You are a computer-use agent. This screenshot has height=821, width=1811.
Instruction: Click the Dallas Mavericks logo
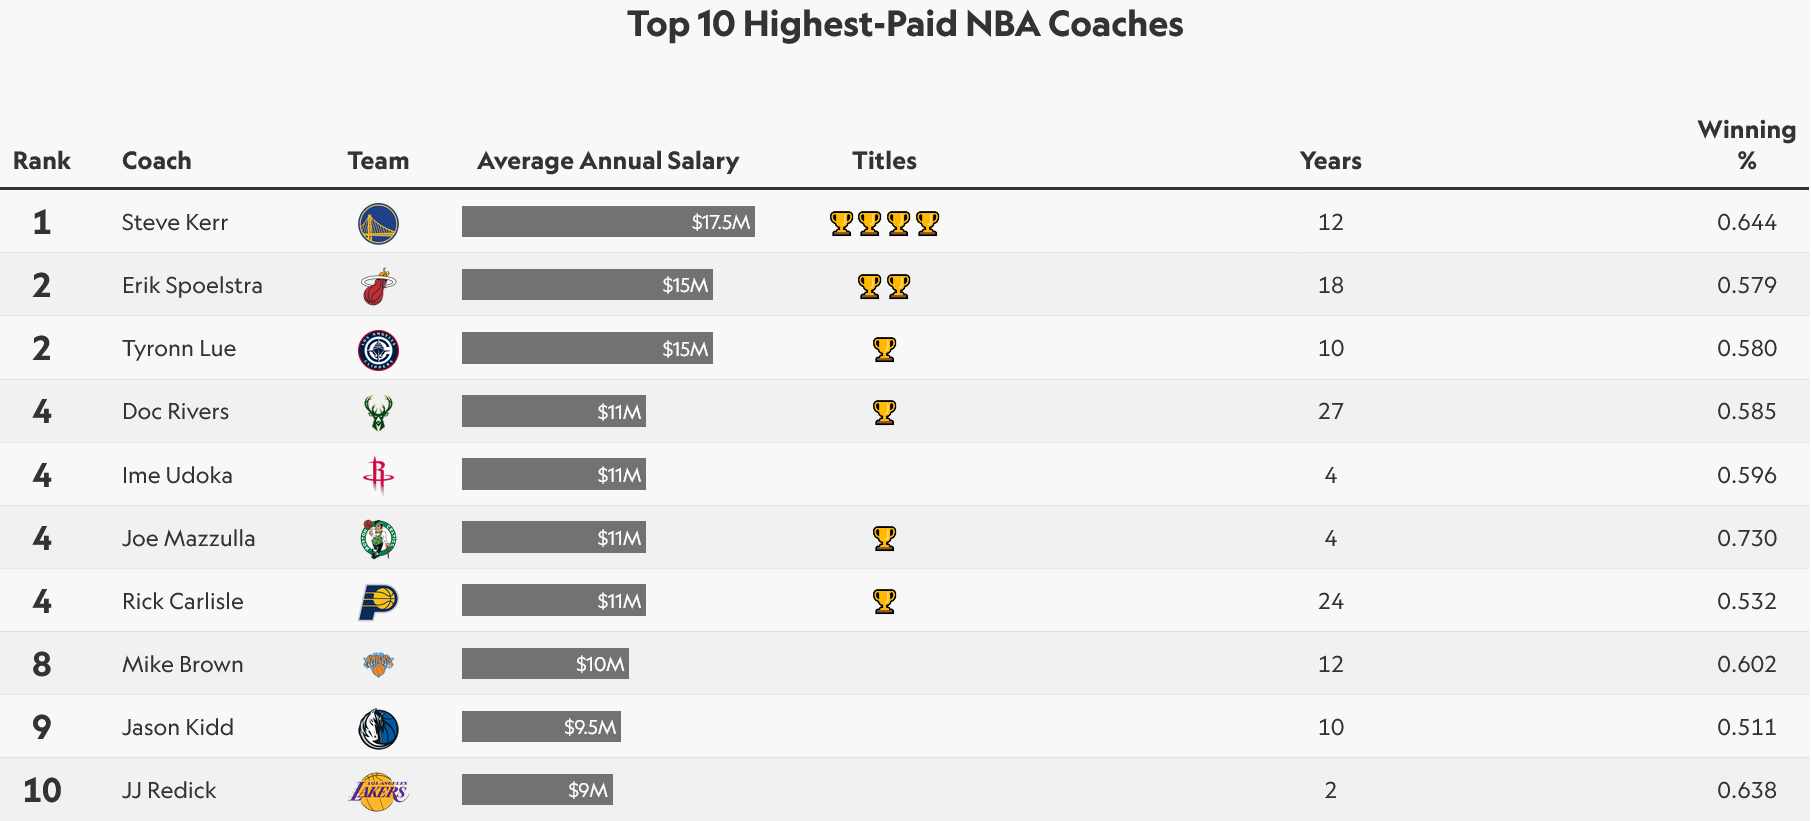[378, 729]
